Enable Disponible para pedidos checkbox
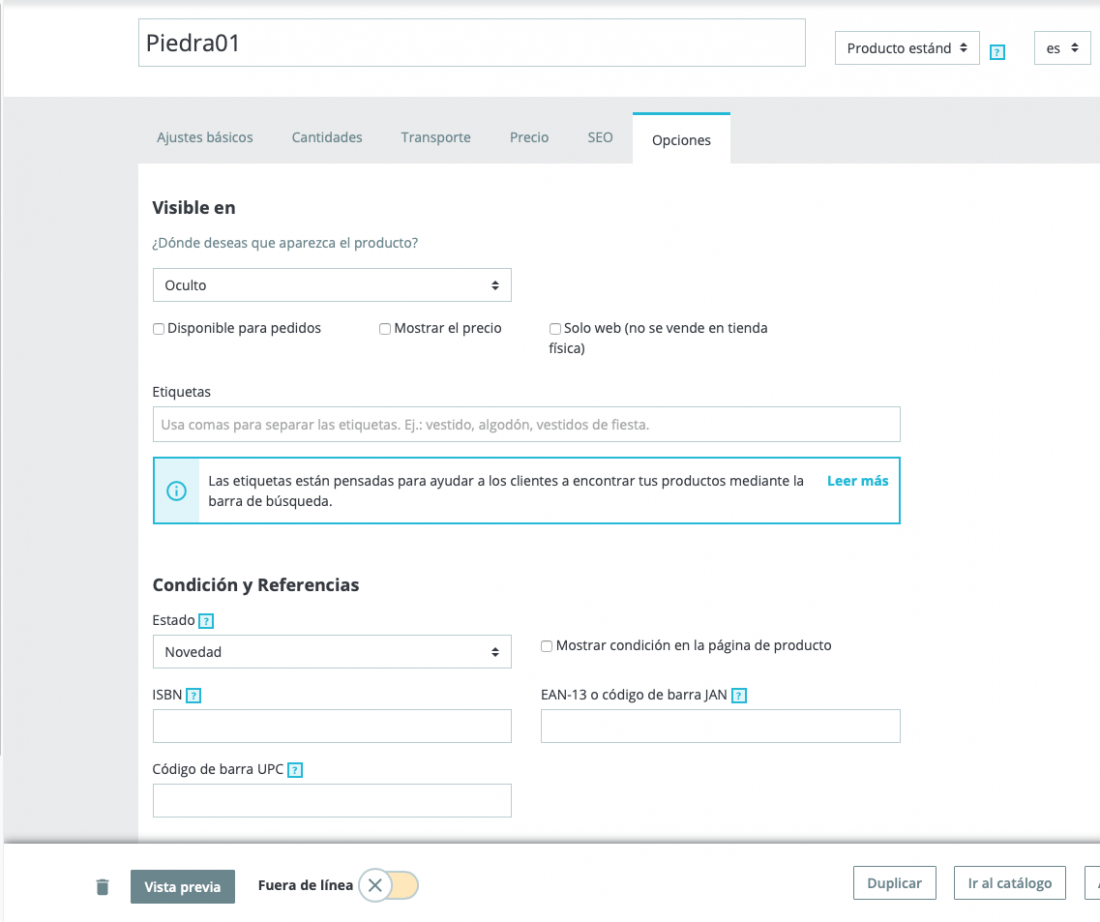The image size is (1100, 922). (159, 329)
